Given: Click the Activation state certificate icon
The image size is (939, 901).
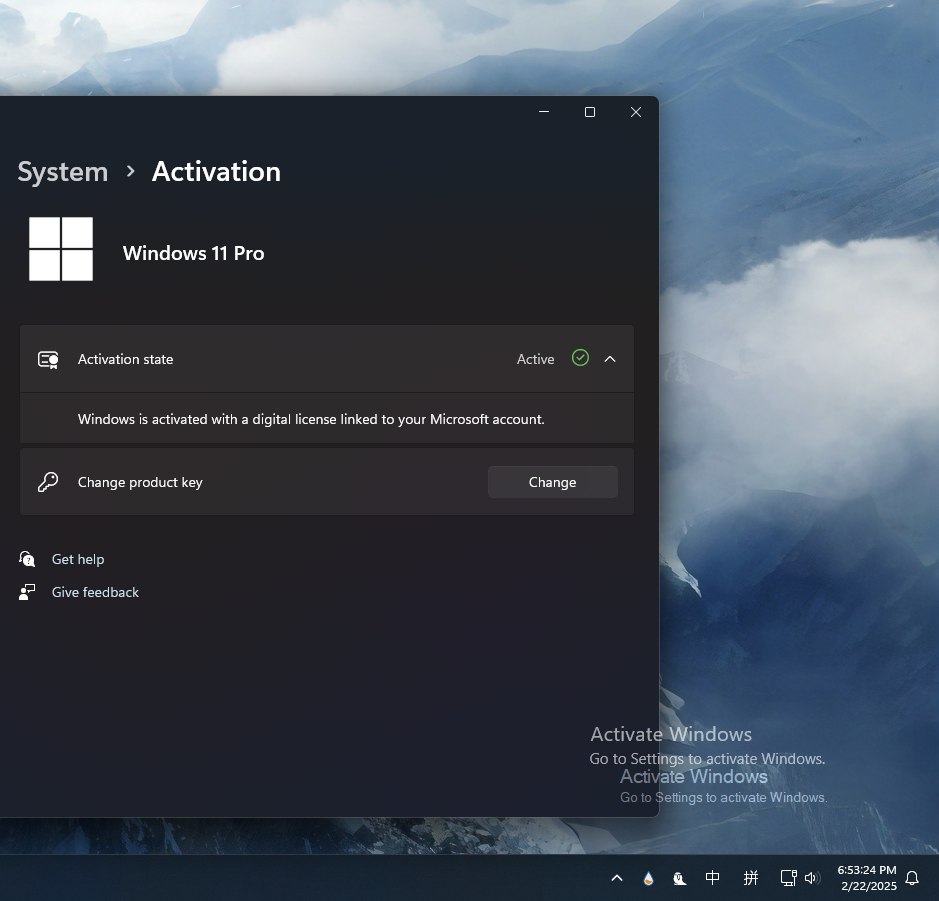Looking at the screenshot, I should [x=48, y=359].
